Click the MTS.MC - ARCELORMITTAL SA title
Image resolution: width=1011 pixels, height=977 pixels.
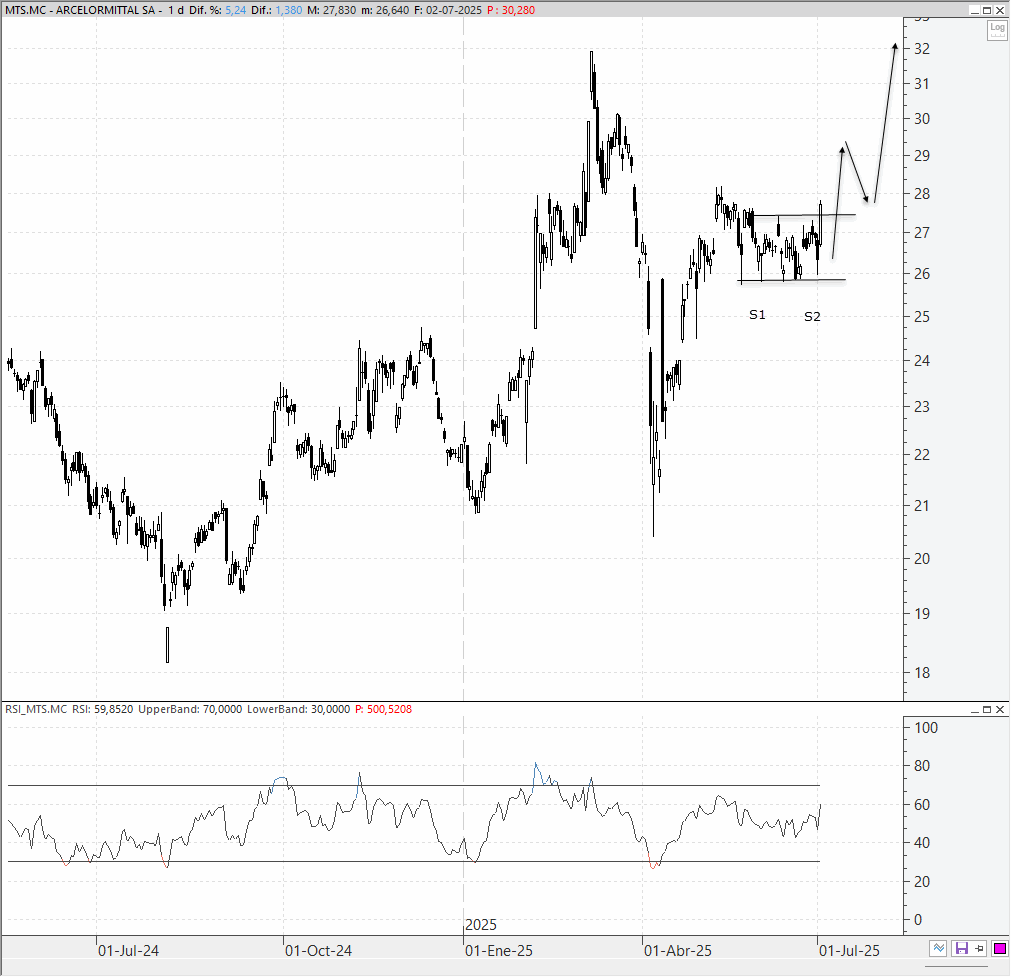click(x=80, y=10)
